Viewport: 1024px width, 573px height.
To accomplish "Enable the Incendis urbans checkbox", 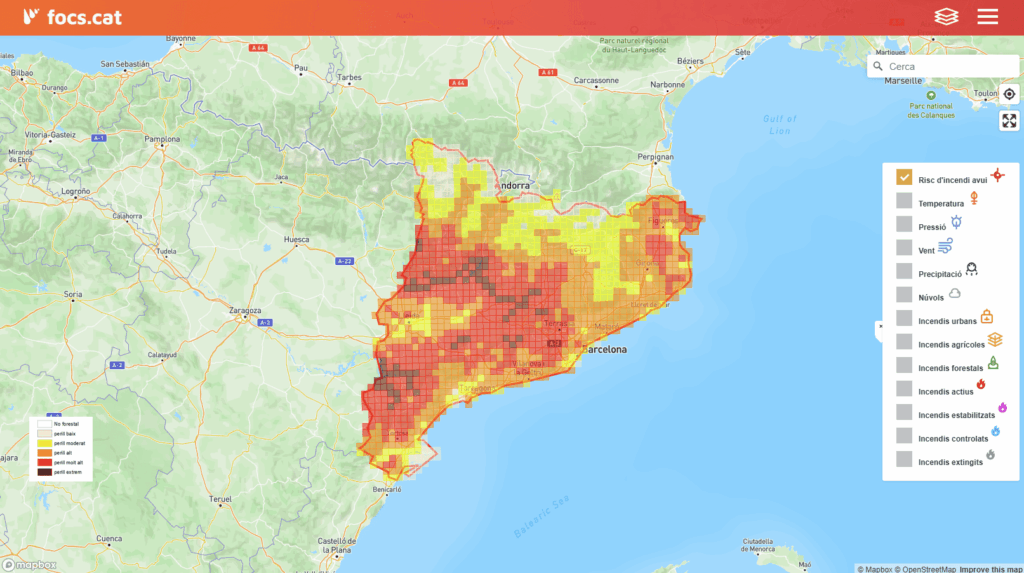I will coord(904,318).
